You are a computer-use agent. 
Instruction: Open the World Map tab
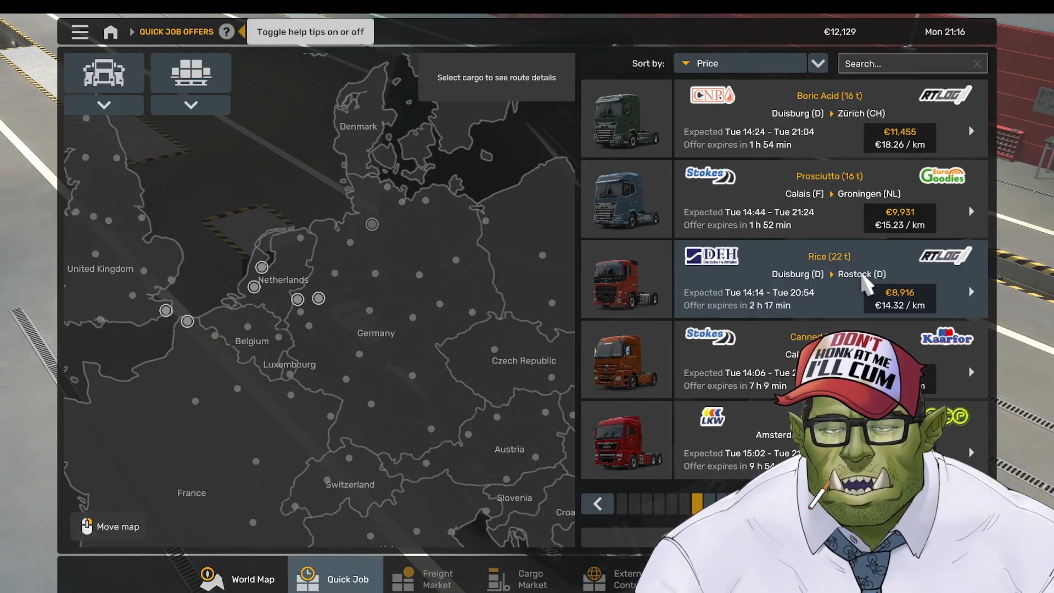(238, 578)
